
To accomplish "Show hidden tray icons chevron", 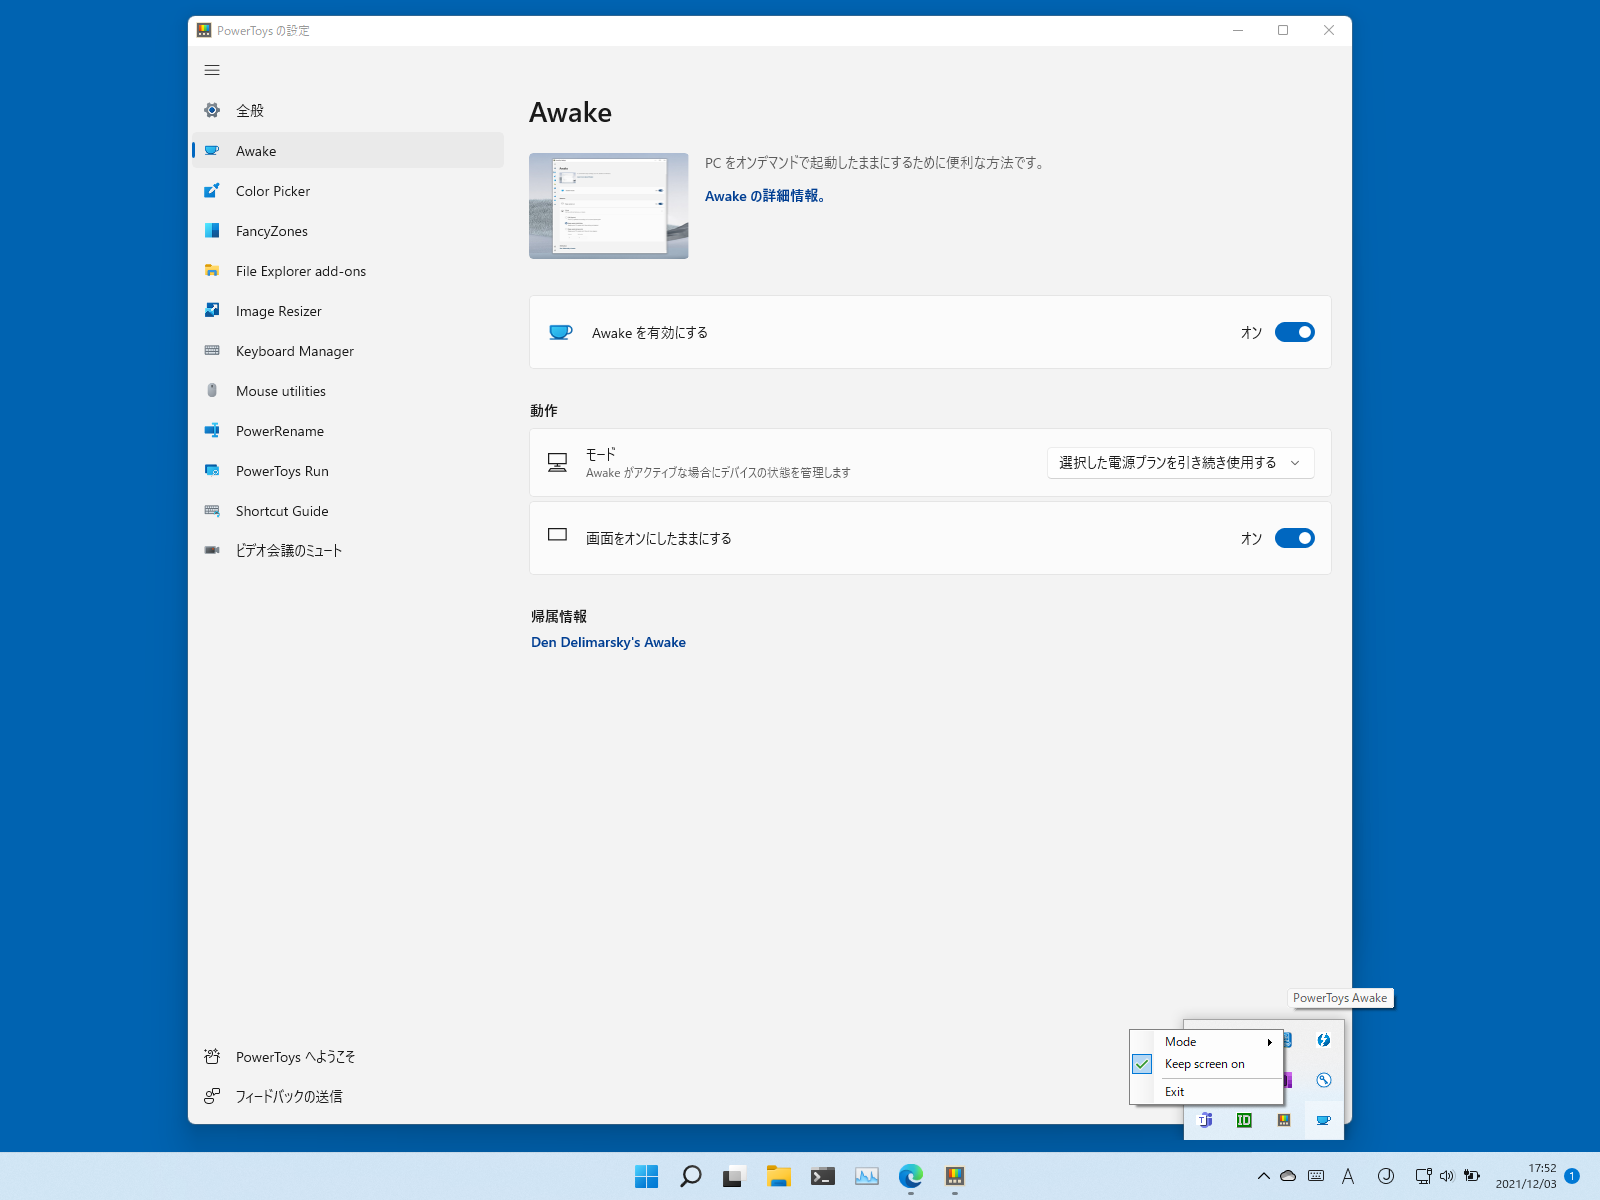I will [x=1263, y=1176].
